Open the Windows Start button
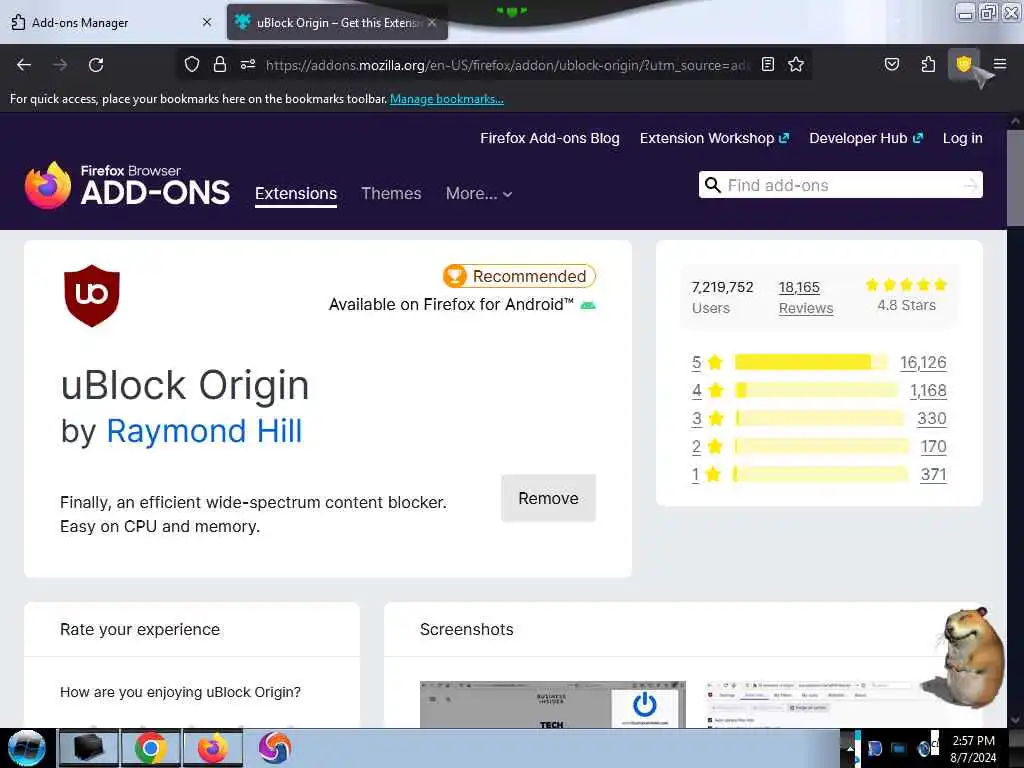1024x768 pixels. pyautogui.click(x=27, y=748)
